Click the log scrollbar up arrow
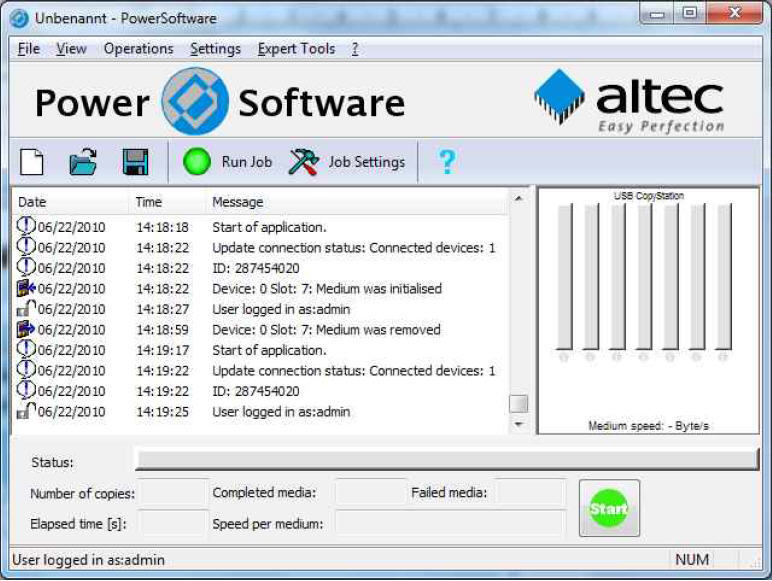The height and width of the screenshot is (581, 772). (518, 198)
